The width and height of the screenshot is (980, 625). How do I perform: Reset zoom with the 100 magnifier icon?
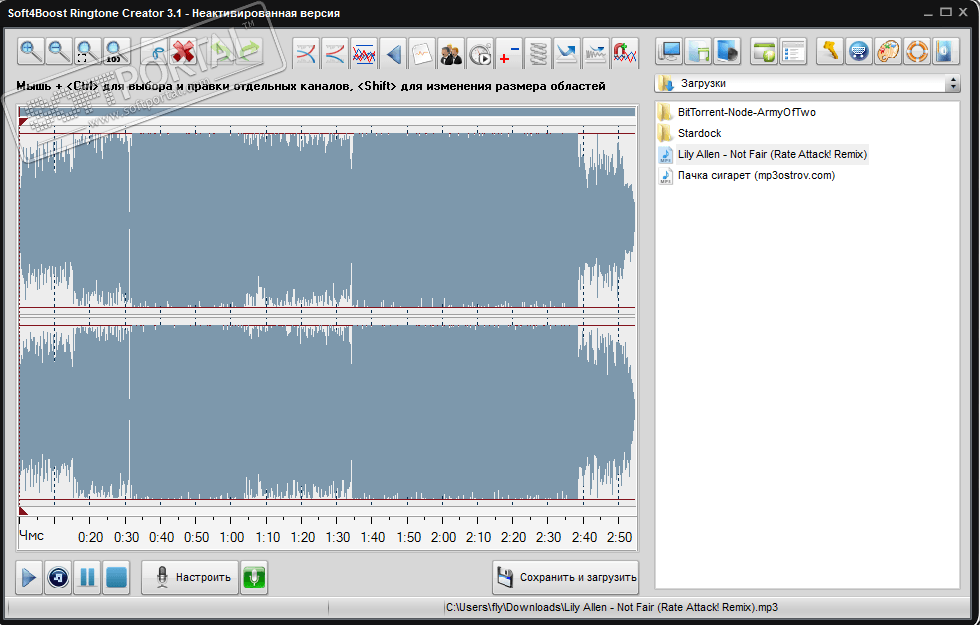[x=117, y=52]
